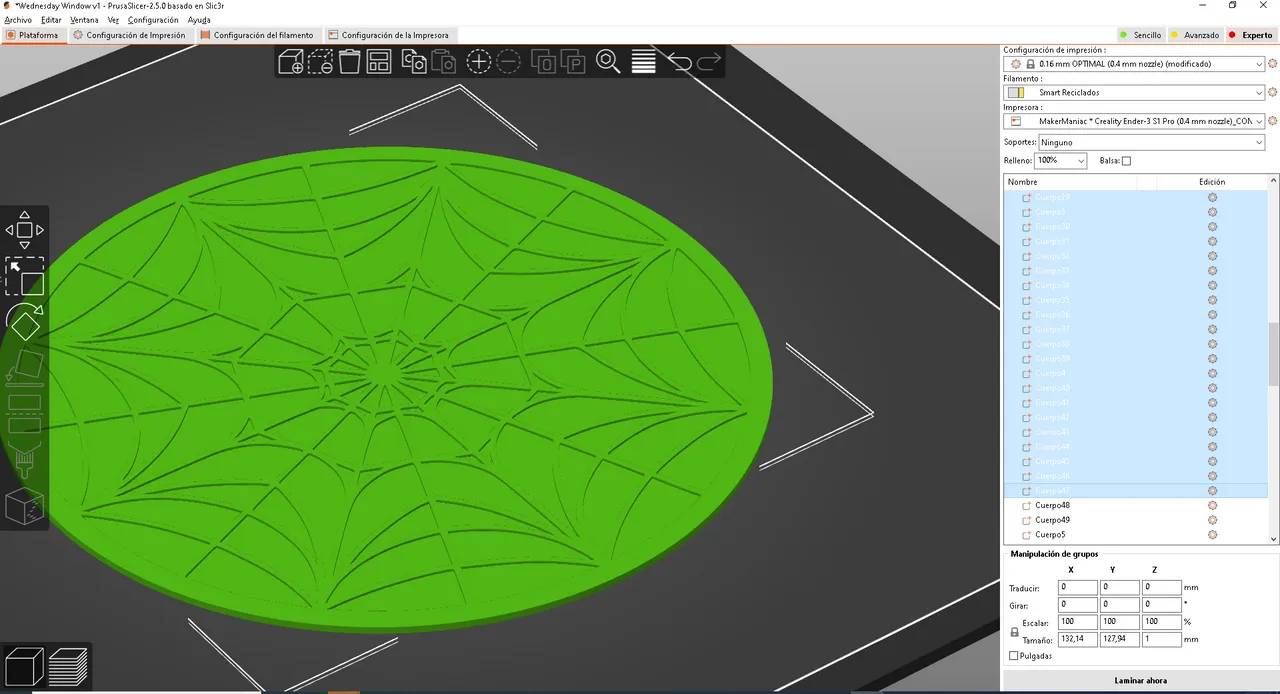Screen dimensions: 1280x694
Task: Open the Variable layer height tool
Action: coord(643,62)
